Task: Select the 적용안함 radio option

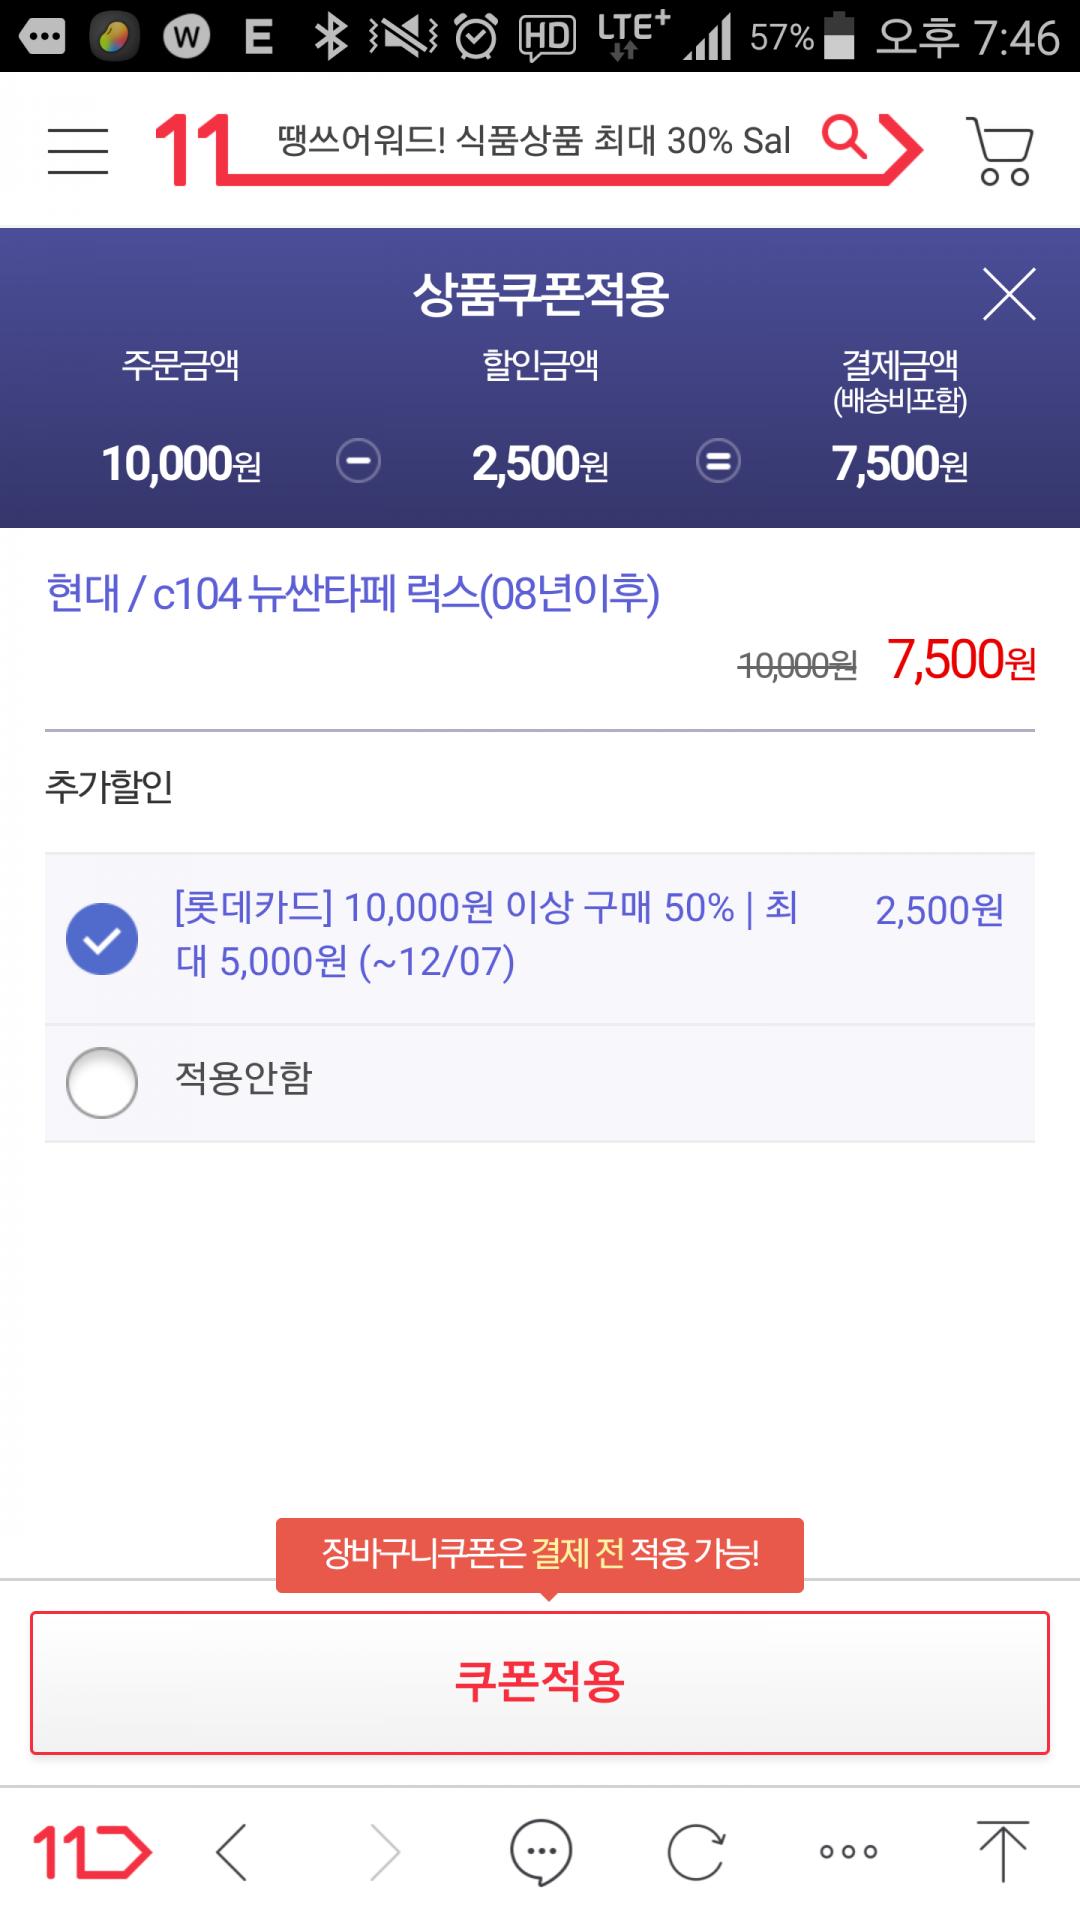Action: [x=102, y=1082]
